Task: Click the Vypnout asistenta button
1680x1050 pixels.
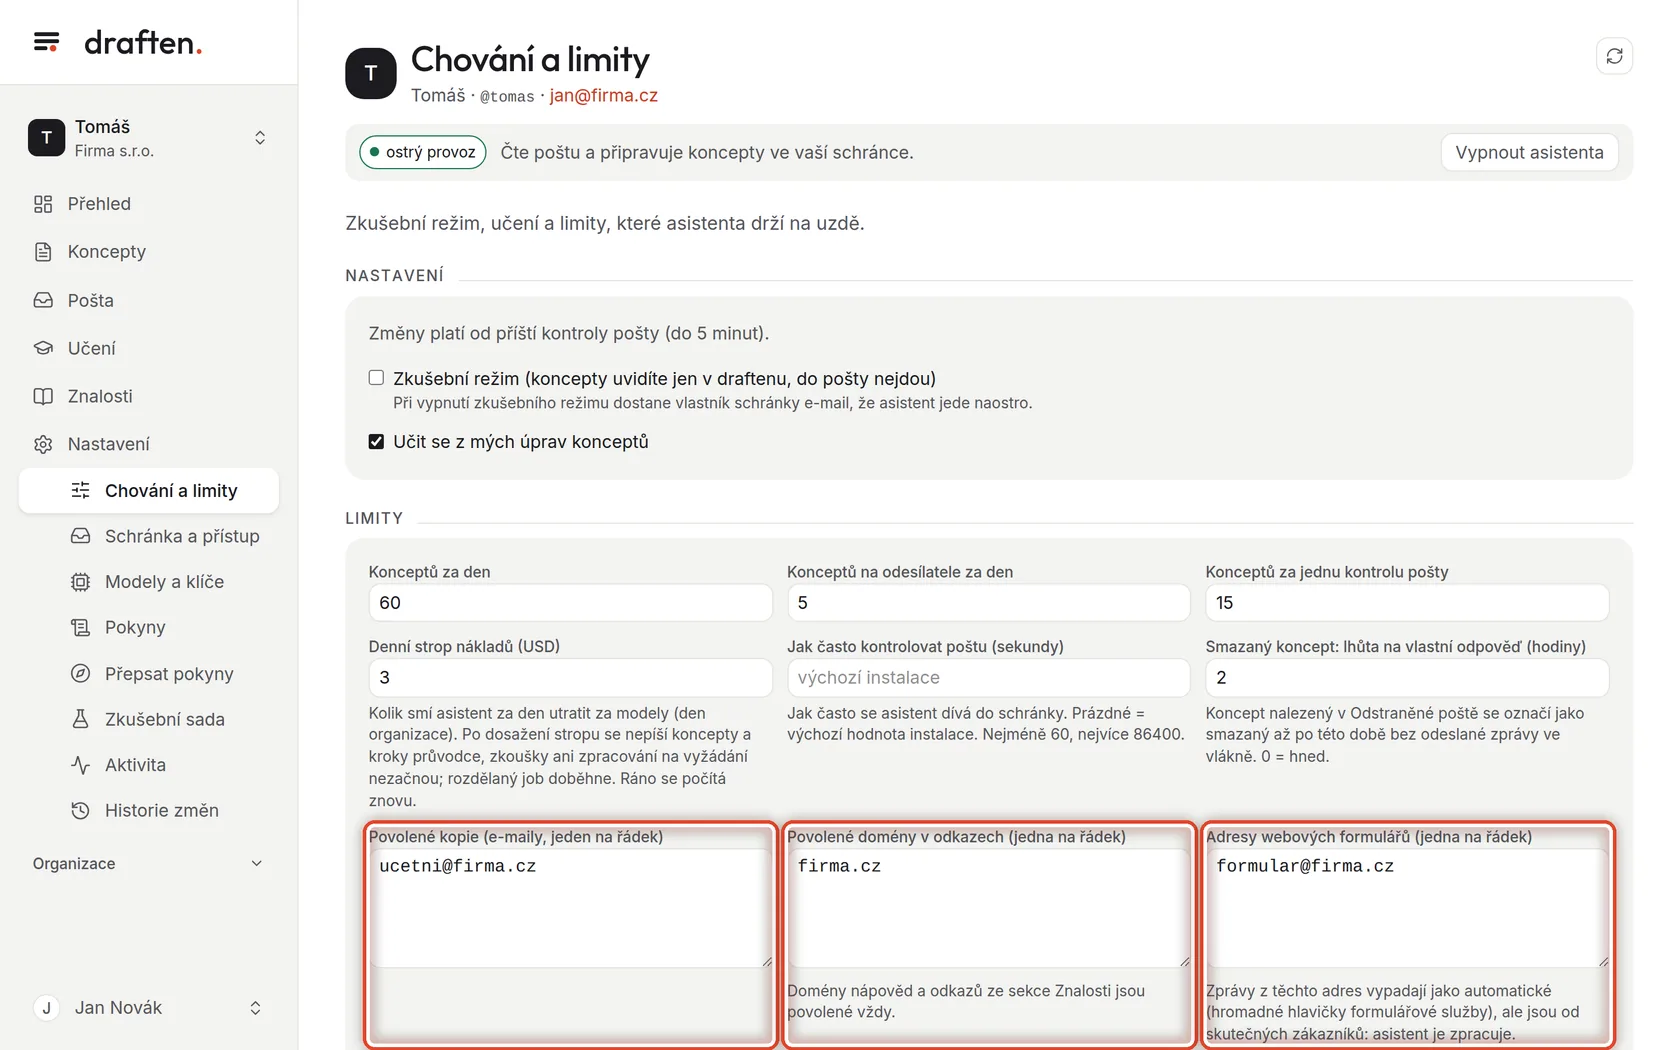Action: tap(1529, 152)
